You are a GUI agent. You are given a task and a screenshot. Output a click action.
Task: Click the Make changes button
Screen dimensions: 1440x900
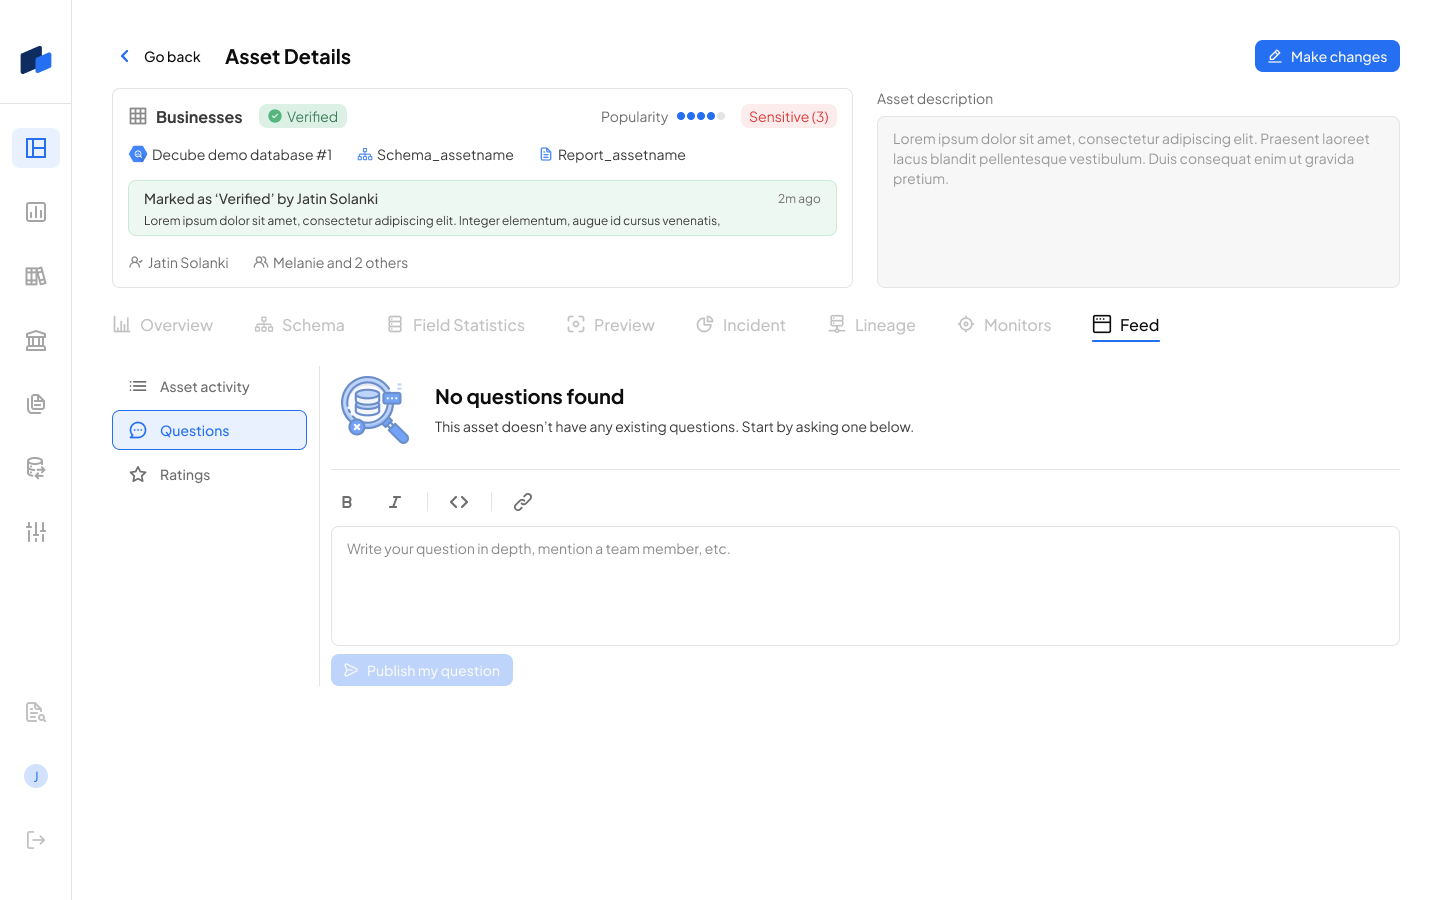coord(1327,57)
